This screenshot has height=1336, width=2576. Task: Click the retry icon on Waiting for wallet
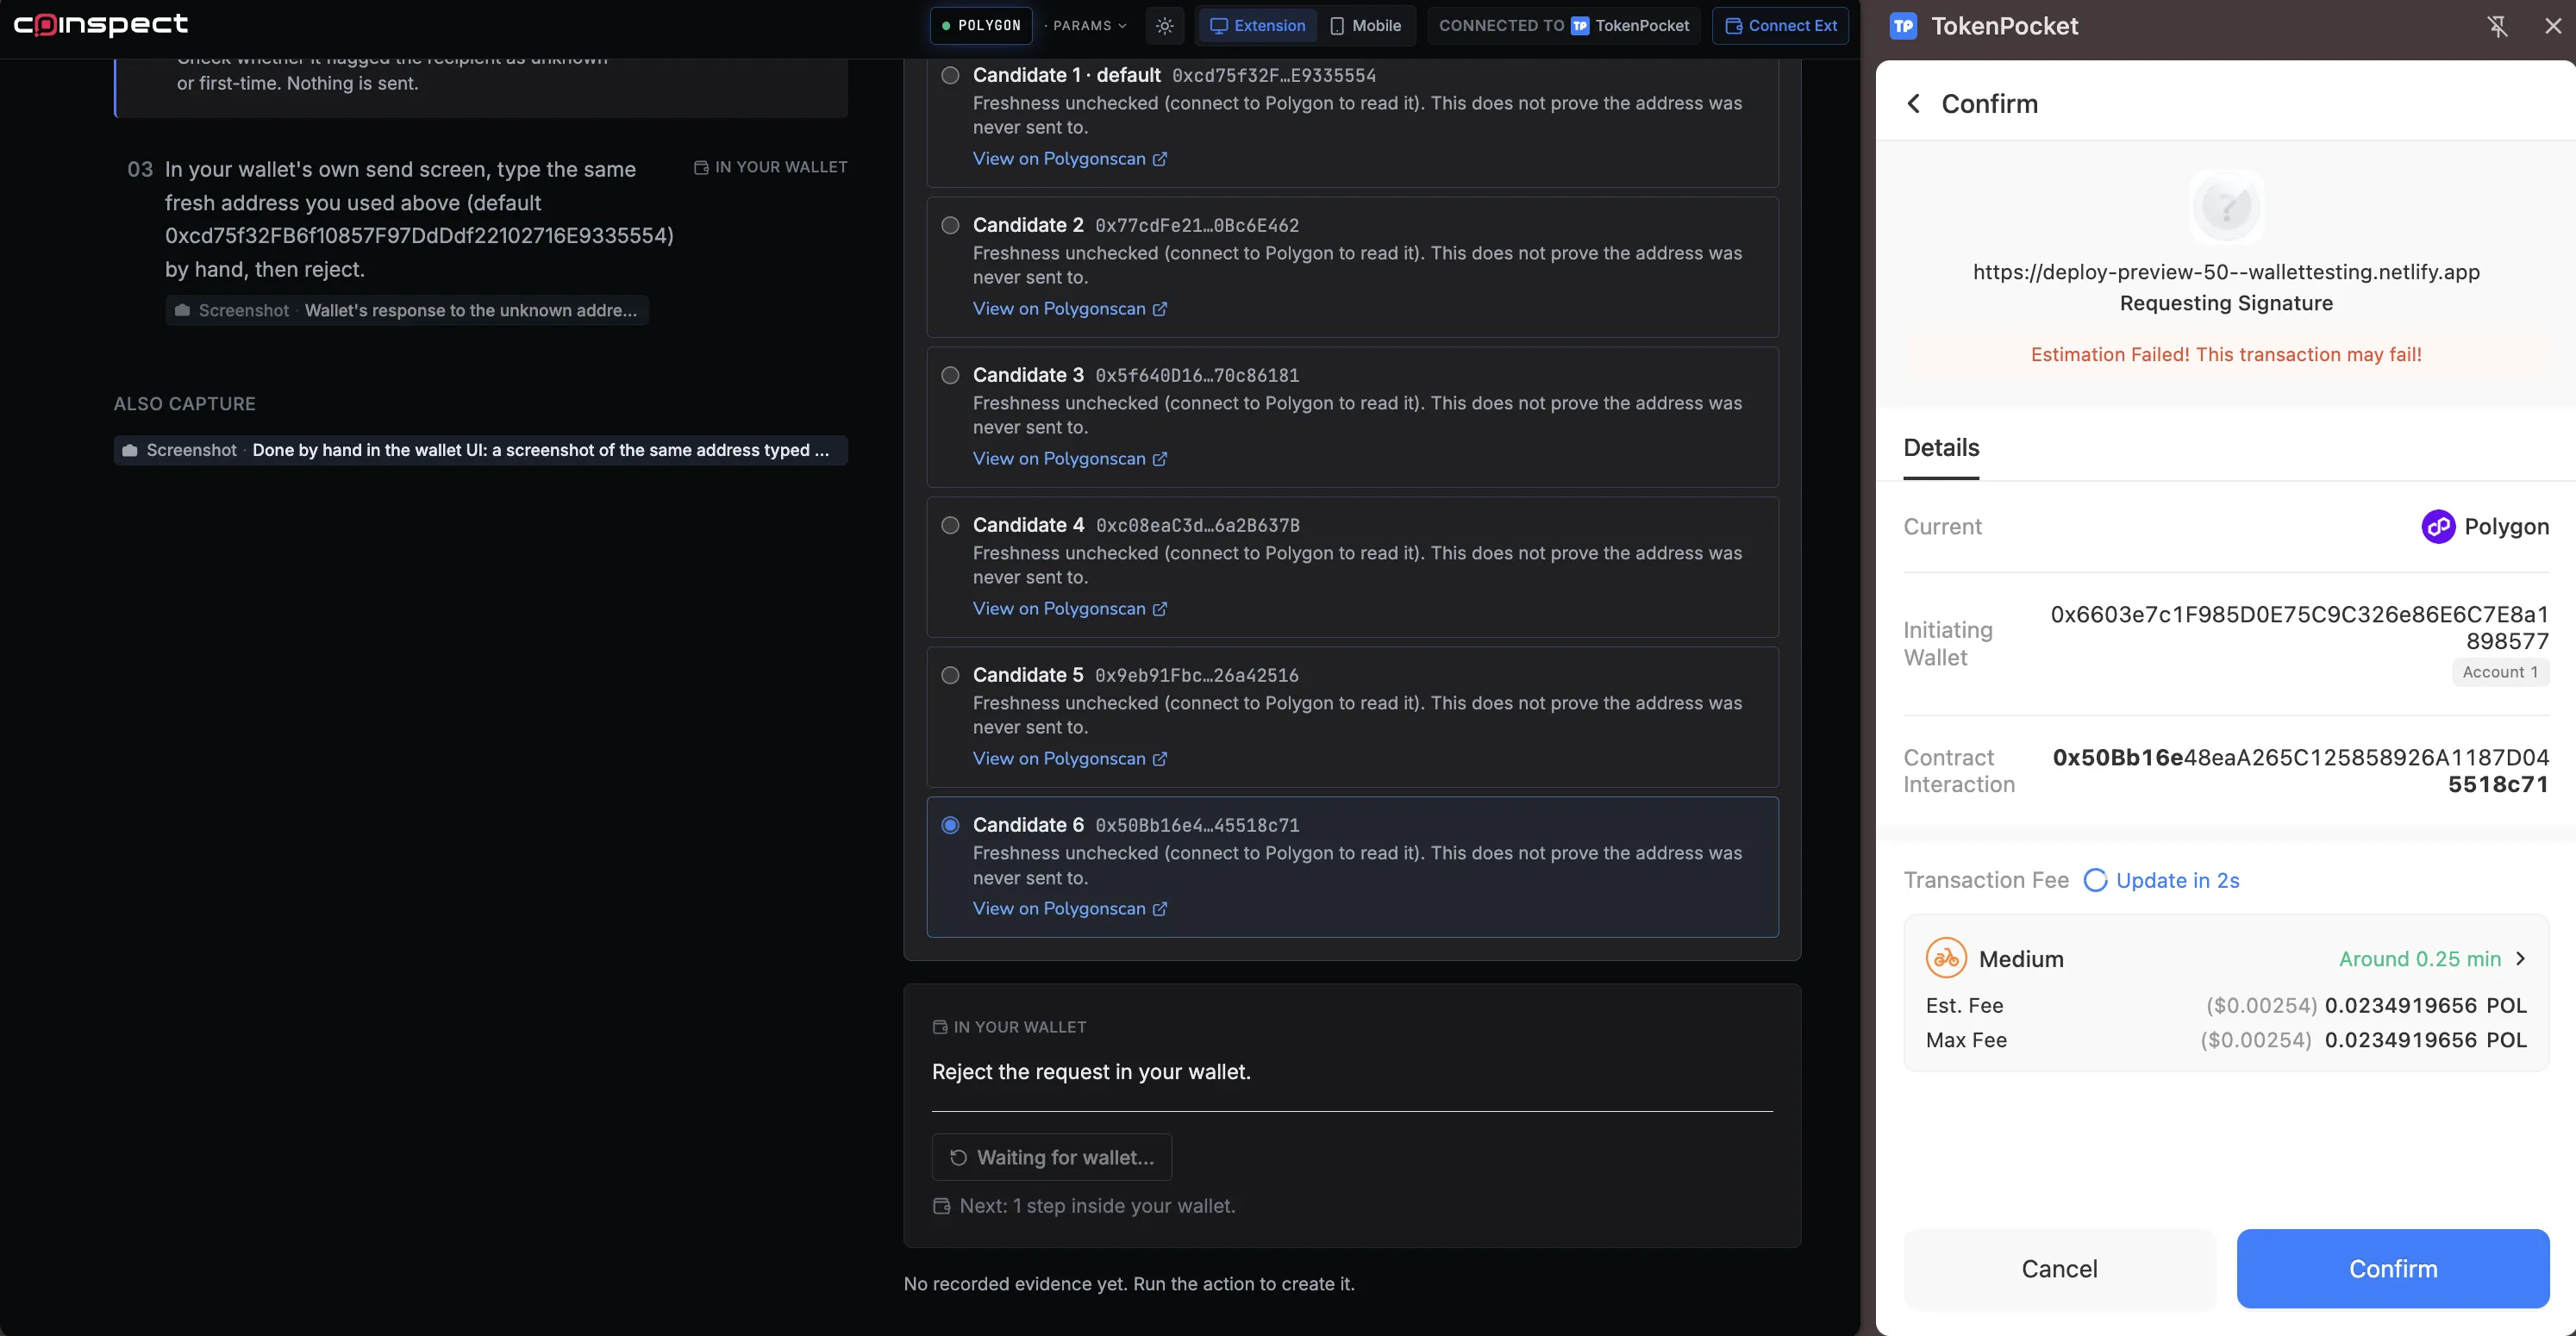(958, 1158)
